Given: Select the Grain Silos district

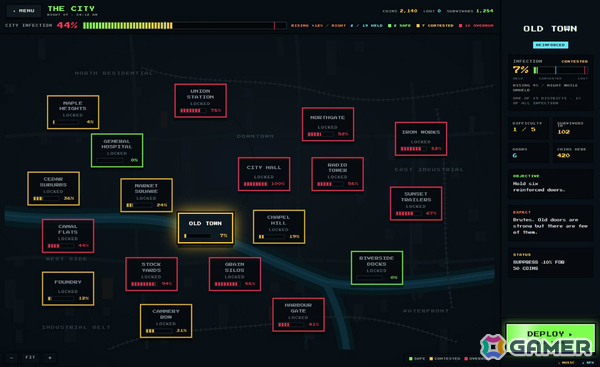Looking at the screenshot, I should click(235, 274).
